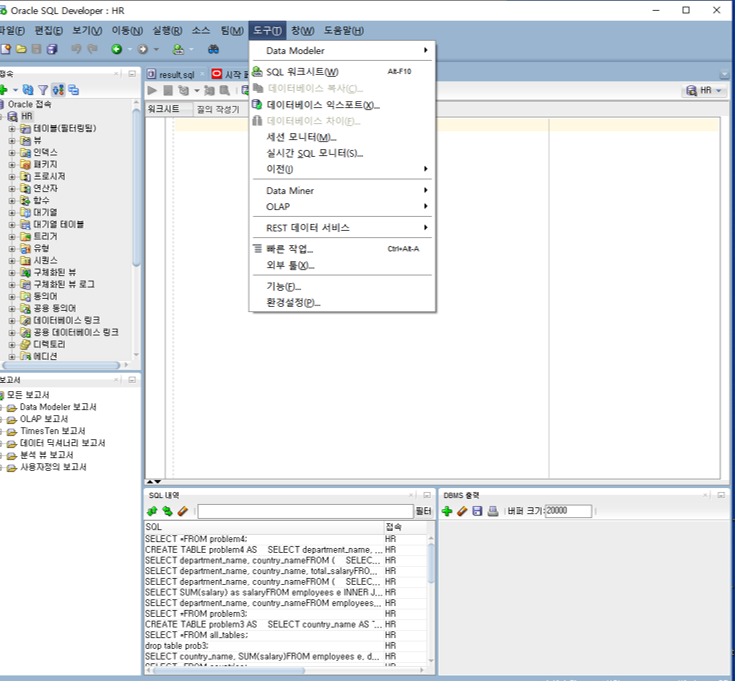The height and width of the screenshot is (681, 735).
Task: Click the connections tree horizontal scrollbar
Action: click(61, 365)
